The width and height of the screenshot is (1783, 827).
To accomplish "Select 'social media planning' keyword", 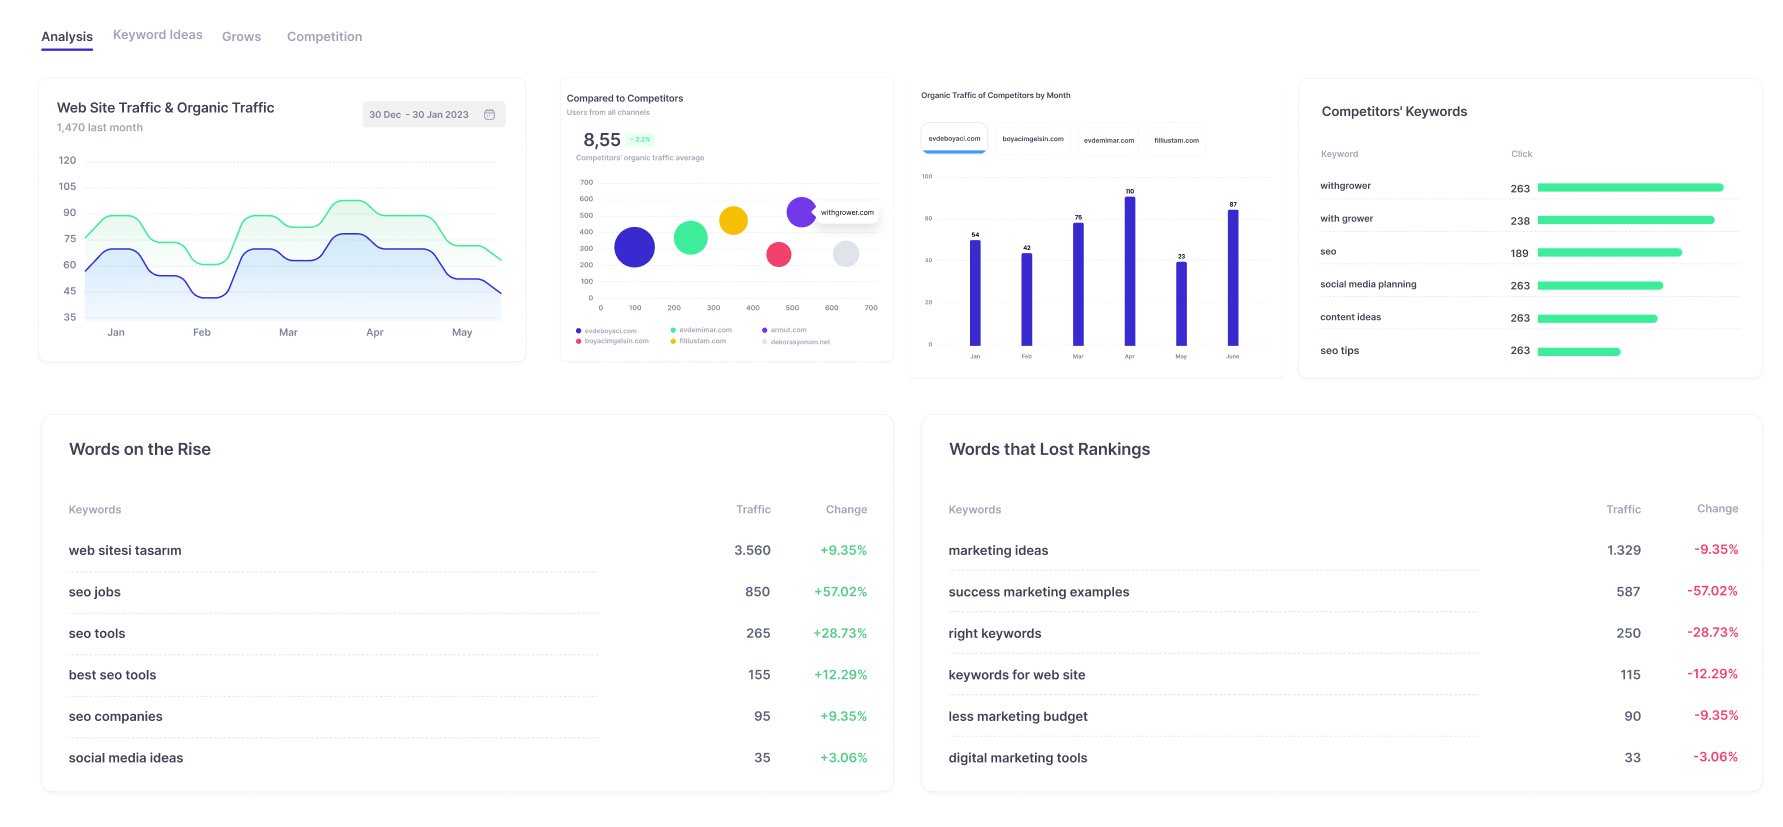I will pos(1368,285).
